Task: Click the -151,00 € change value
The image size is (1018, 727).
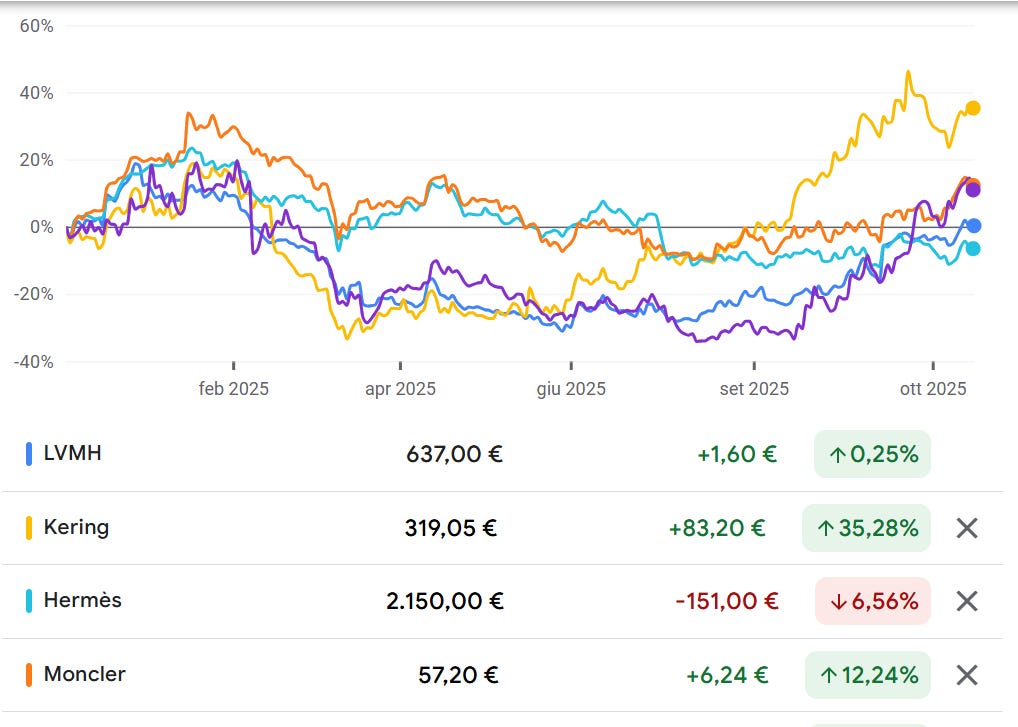Action: click(x=726, y=602)
